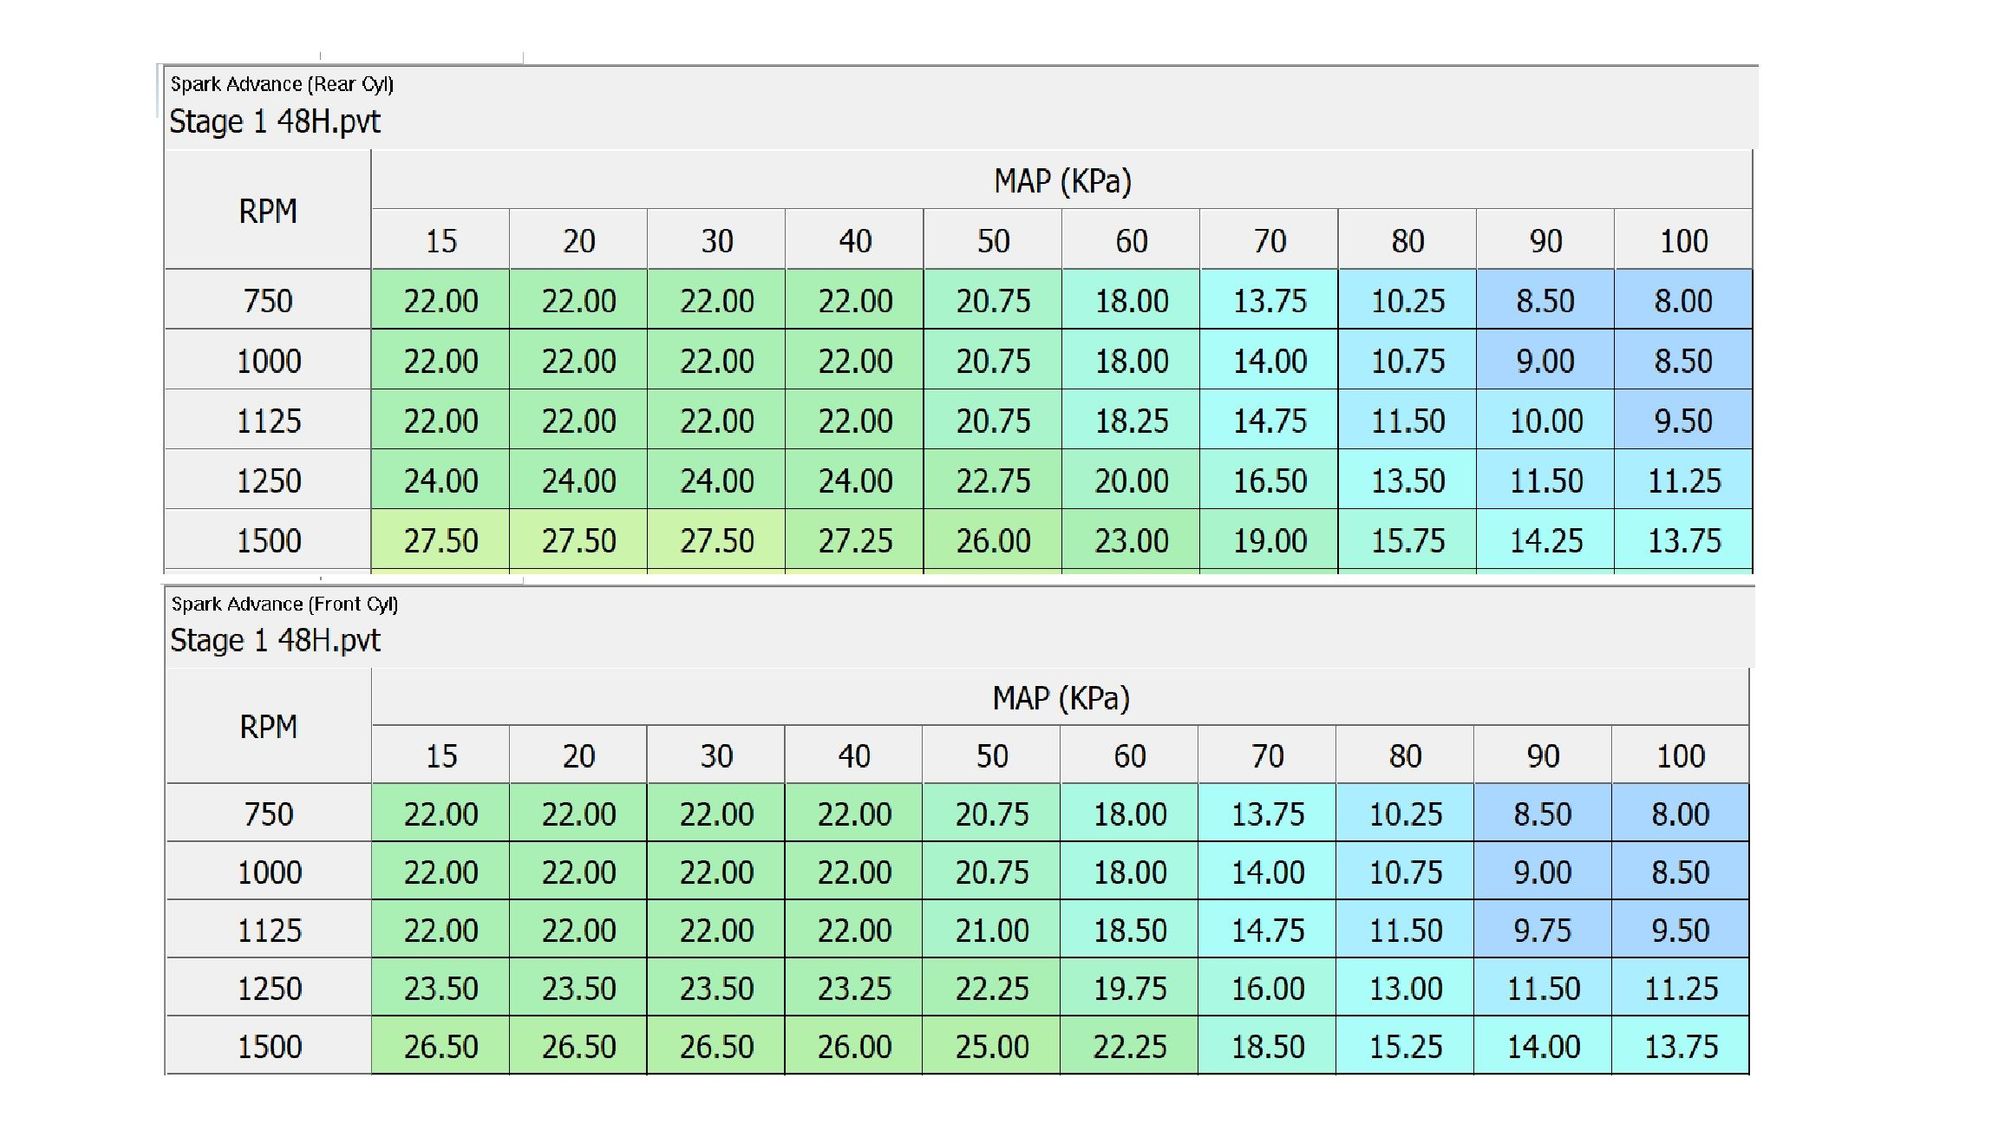Click the 16.50 cell in Rear Cyl table
The height and width of the screenshot is (1124, 1998).
(x=1269, y=481)
